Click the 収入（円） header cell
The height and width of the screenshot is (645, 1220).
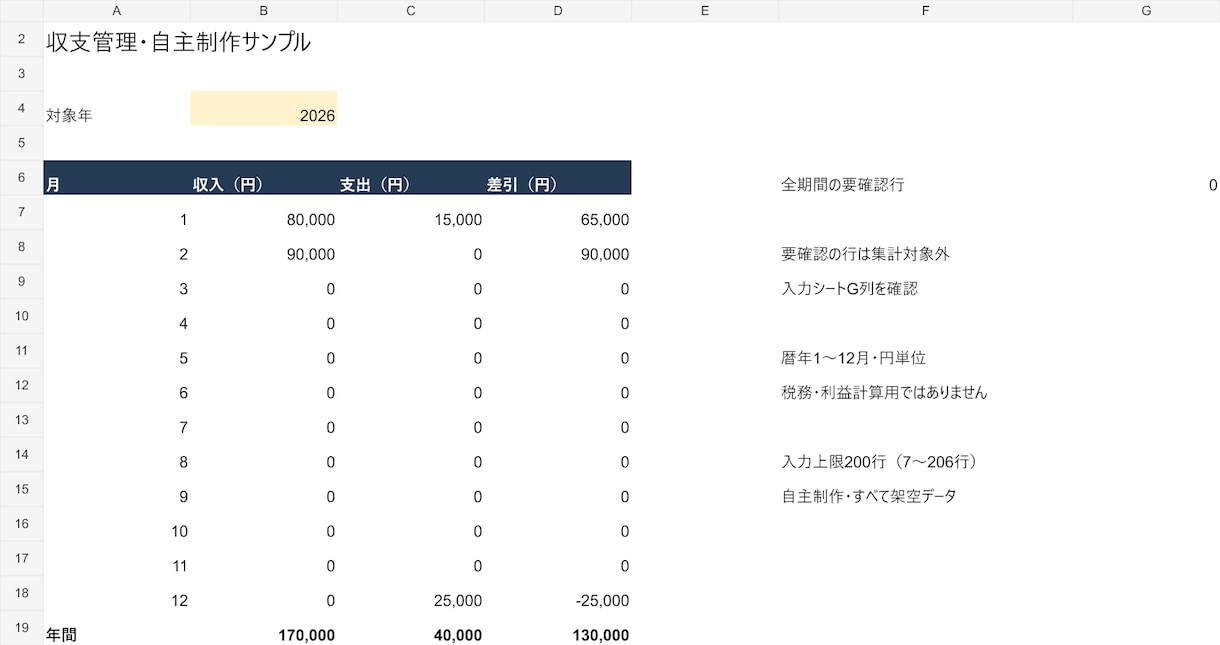264,177
